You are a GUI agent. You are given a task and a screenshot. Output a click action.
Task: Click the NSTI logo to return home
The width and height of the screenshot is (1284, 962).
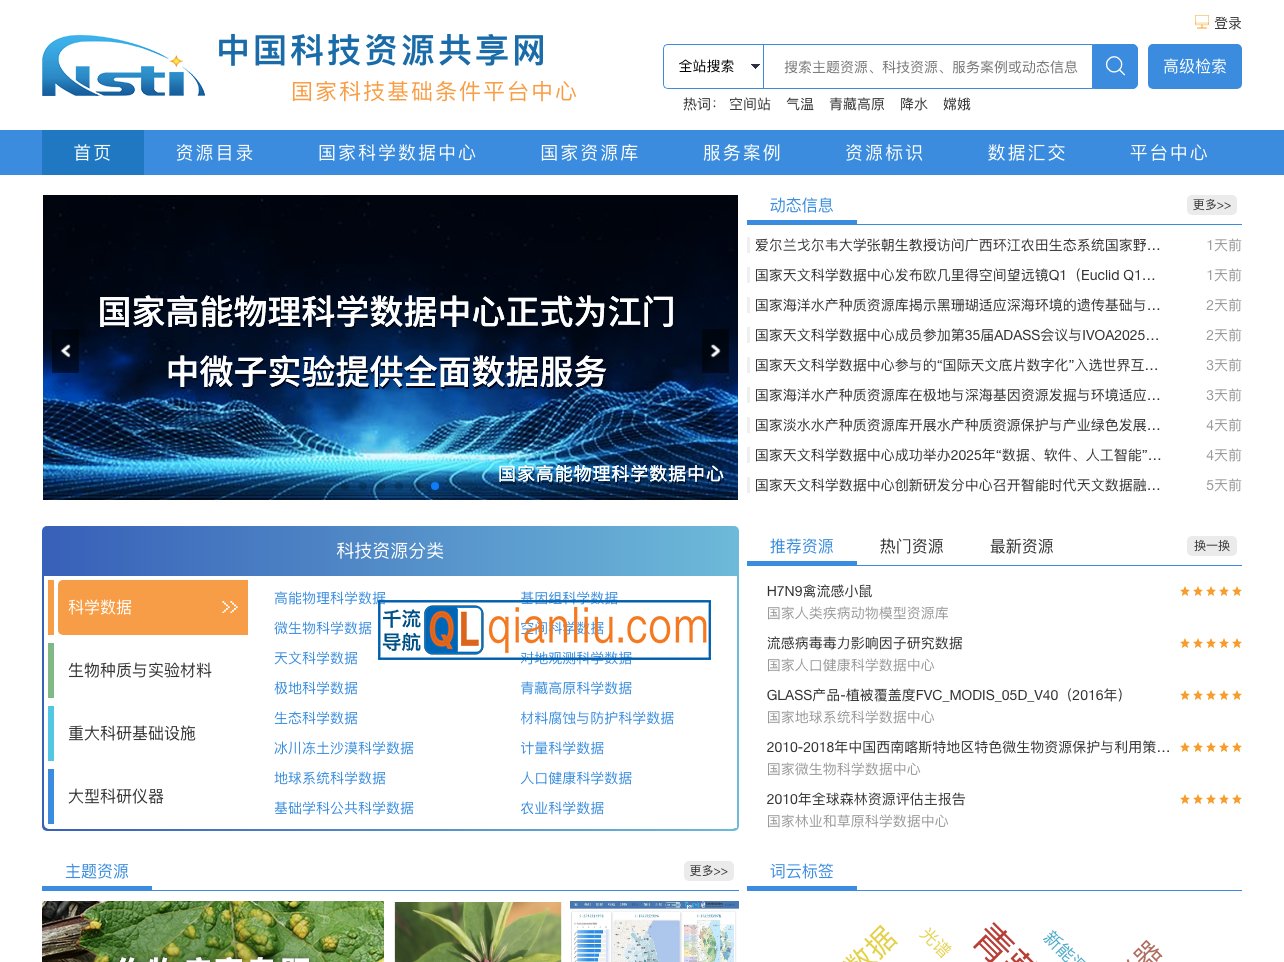120,68
